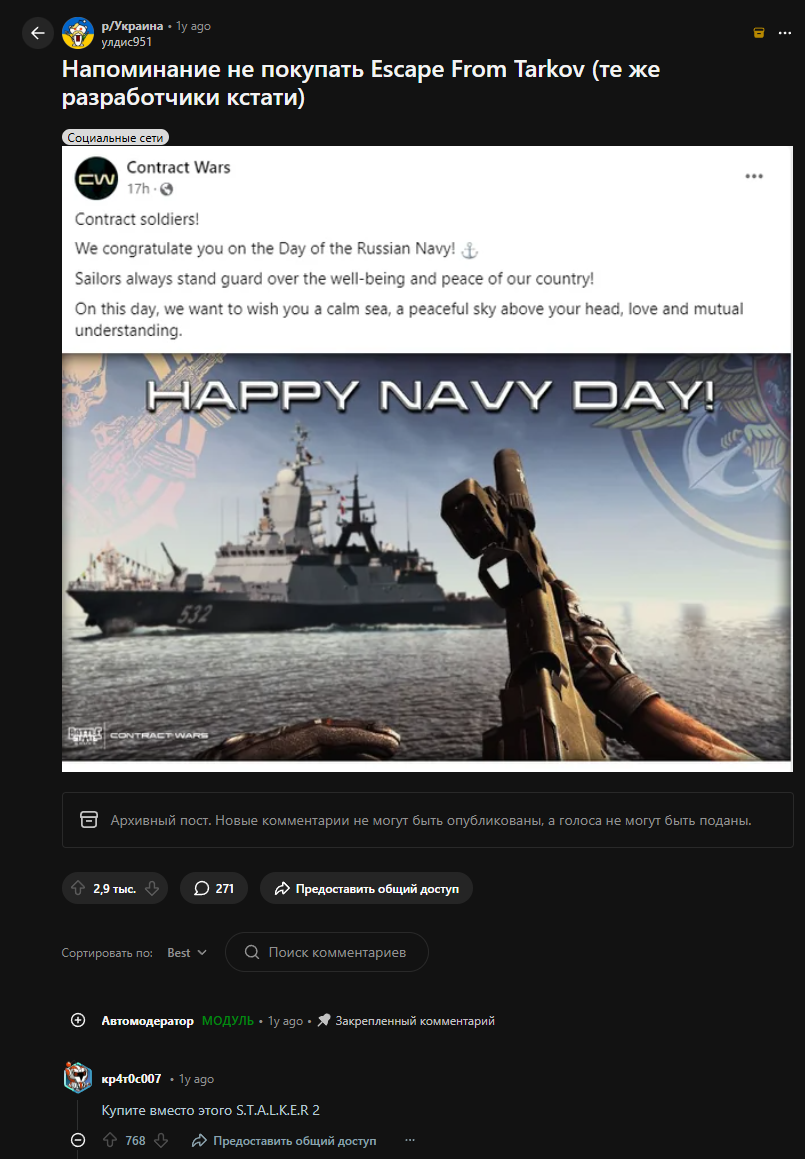
Task: Open р/Украина subreddit link
Action: click(x=132, y=26)
